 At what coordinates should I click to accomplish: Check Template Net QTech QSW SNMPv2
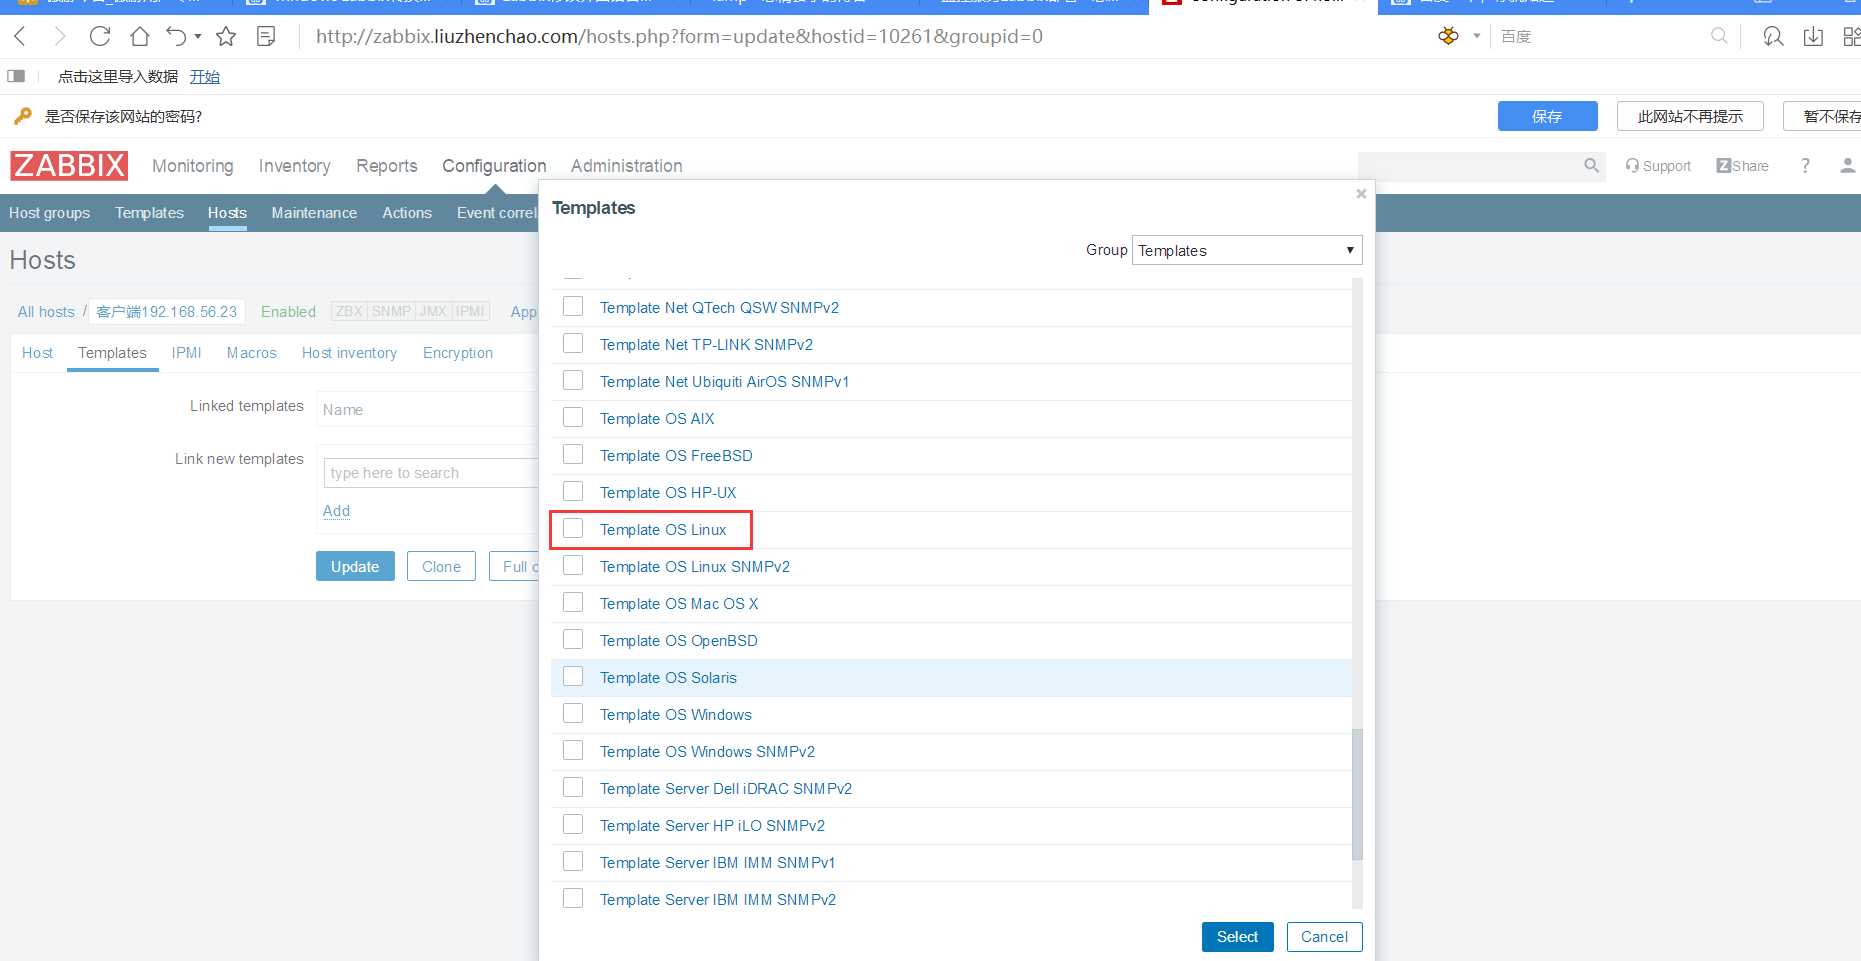point(573,306)
